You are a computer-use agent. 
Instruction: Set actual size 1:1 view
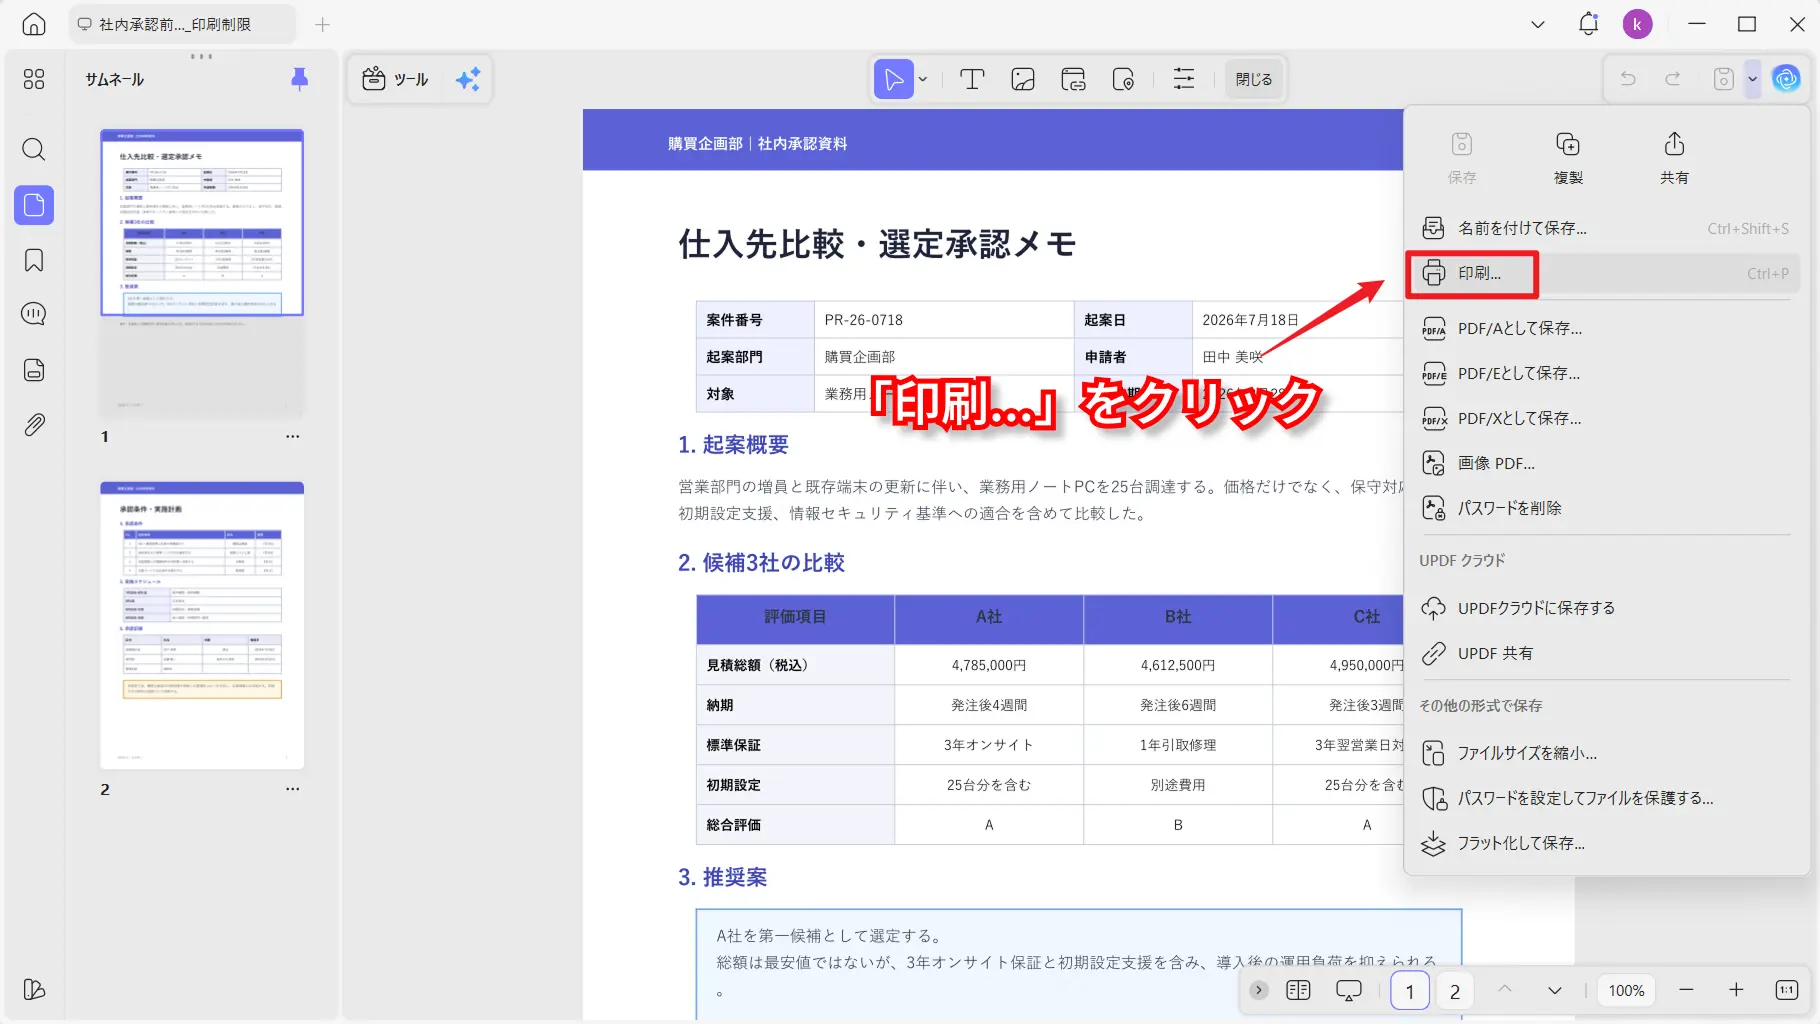1787,990
